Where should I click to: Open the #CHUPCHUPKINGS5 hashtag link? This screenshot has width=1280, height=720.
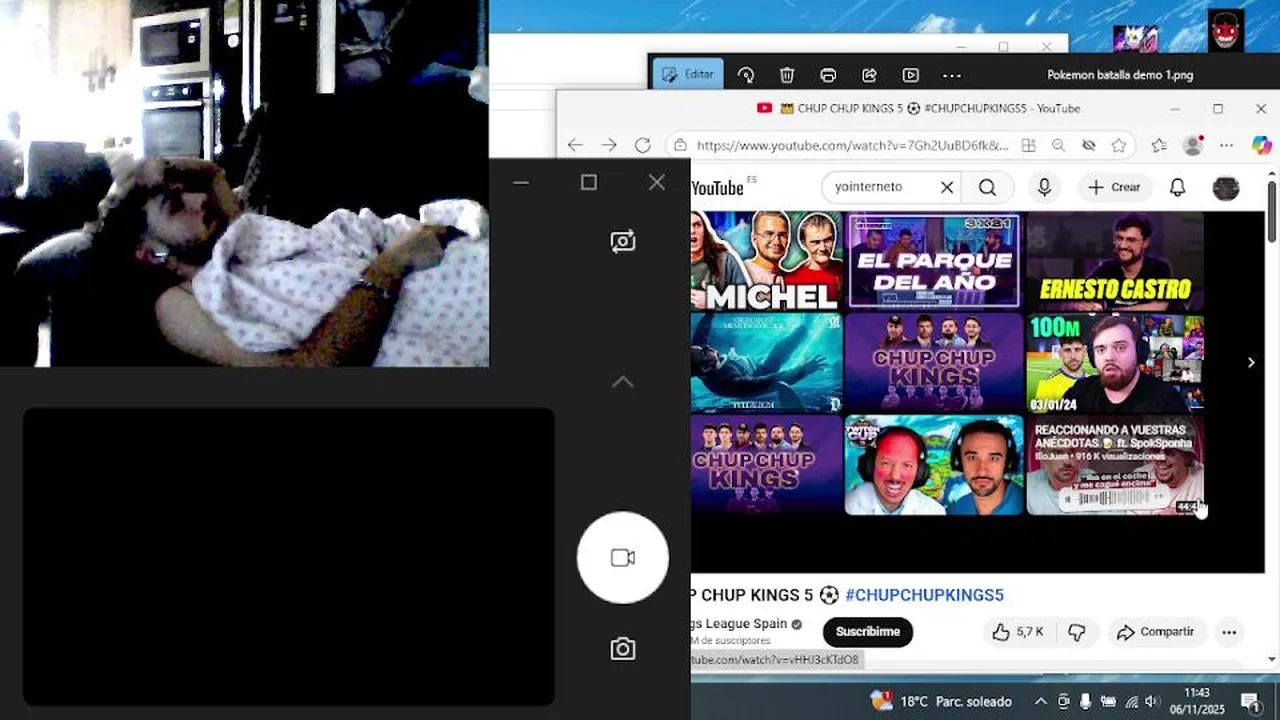coord(924,595)
